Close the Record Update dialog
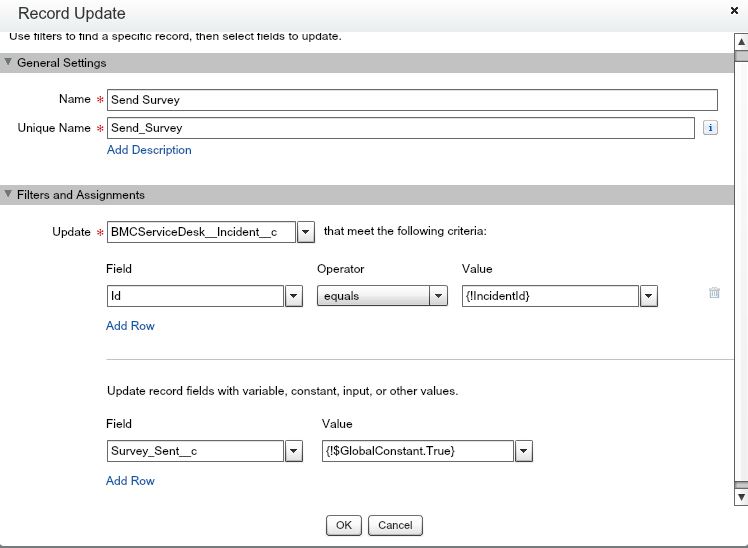 click(735, 10)
